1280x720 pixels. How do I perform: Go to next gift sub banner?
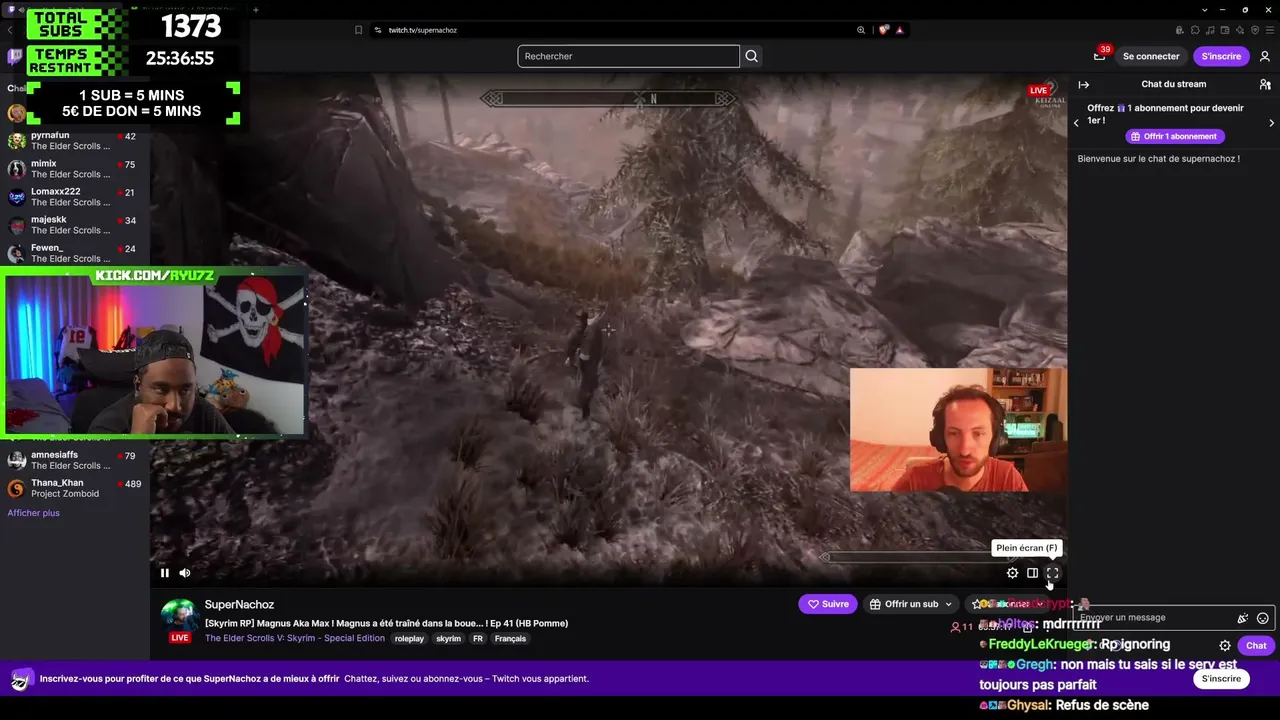(1272, 123)
